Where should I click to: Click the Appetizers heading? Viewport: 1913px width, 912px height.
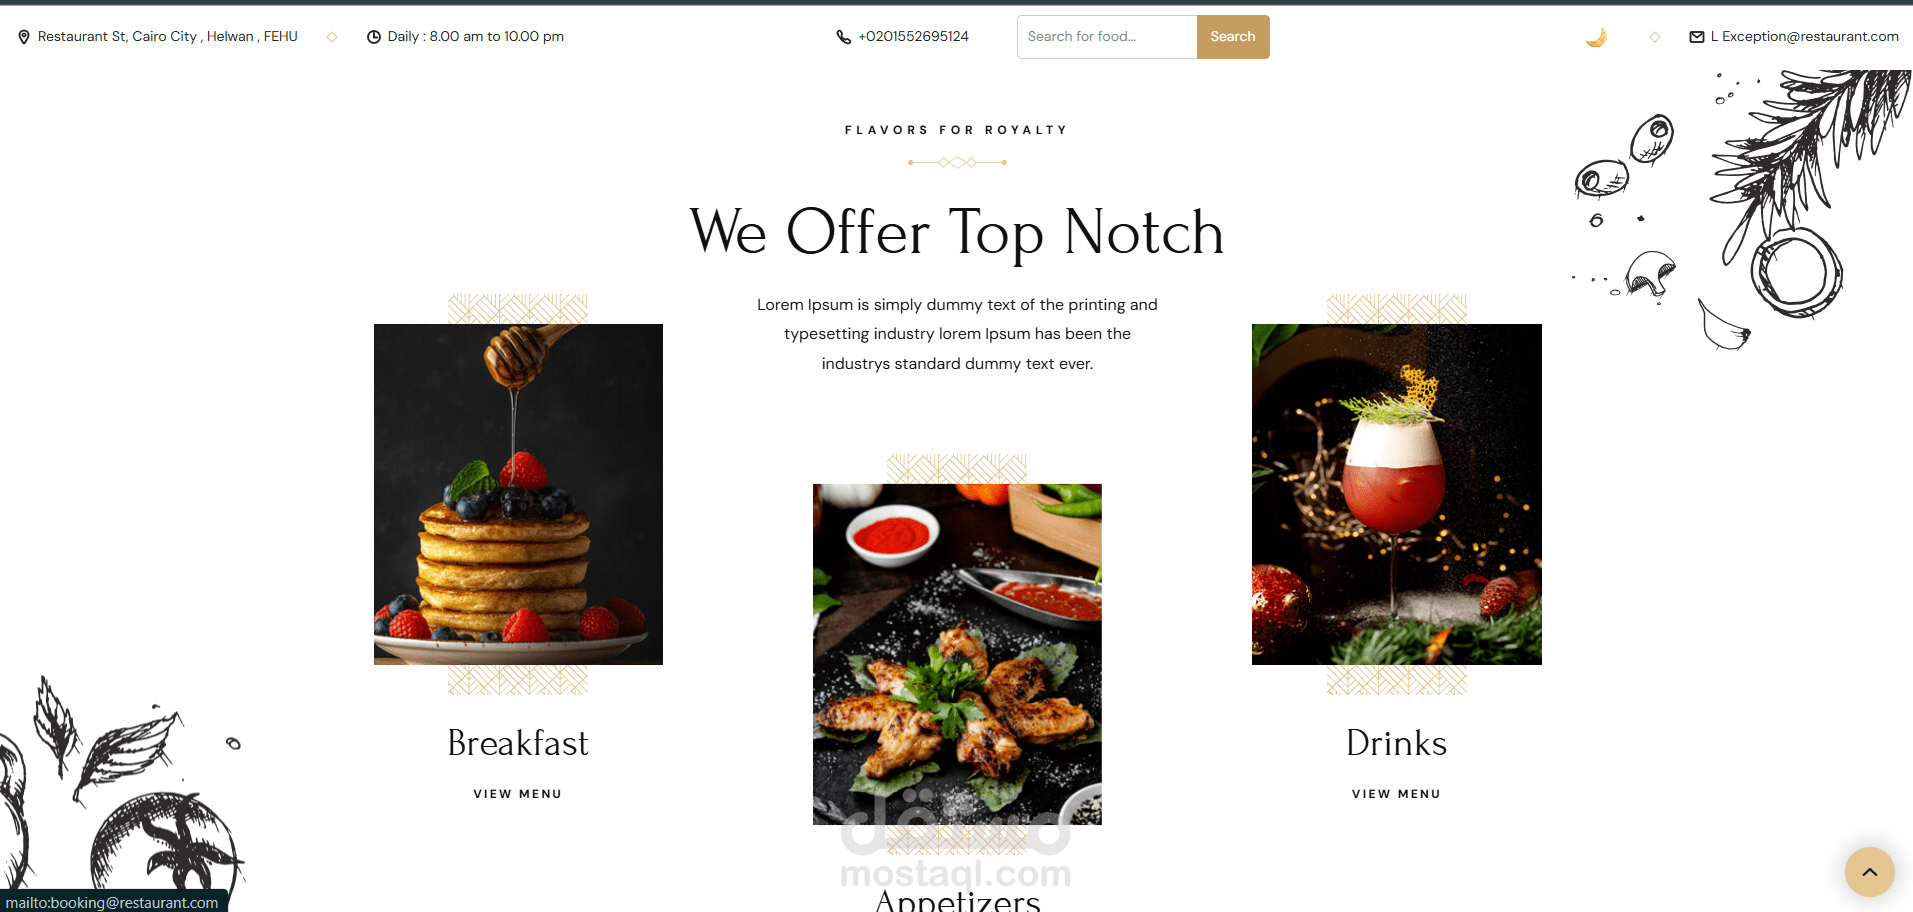pyautogui.click(x=958, y=900)
